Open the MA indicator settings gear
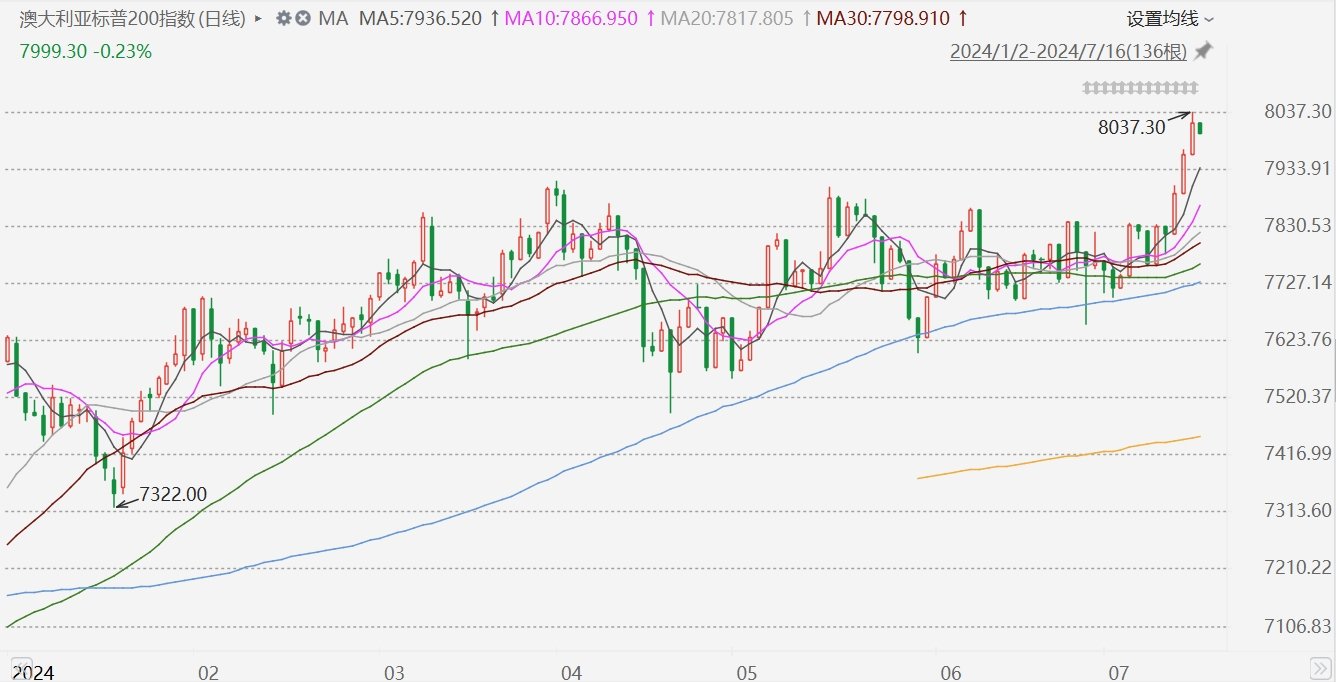The width and height of the screenshot is (1336, 682). [284, 19]
